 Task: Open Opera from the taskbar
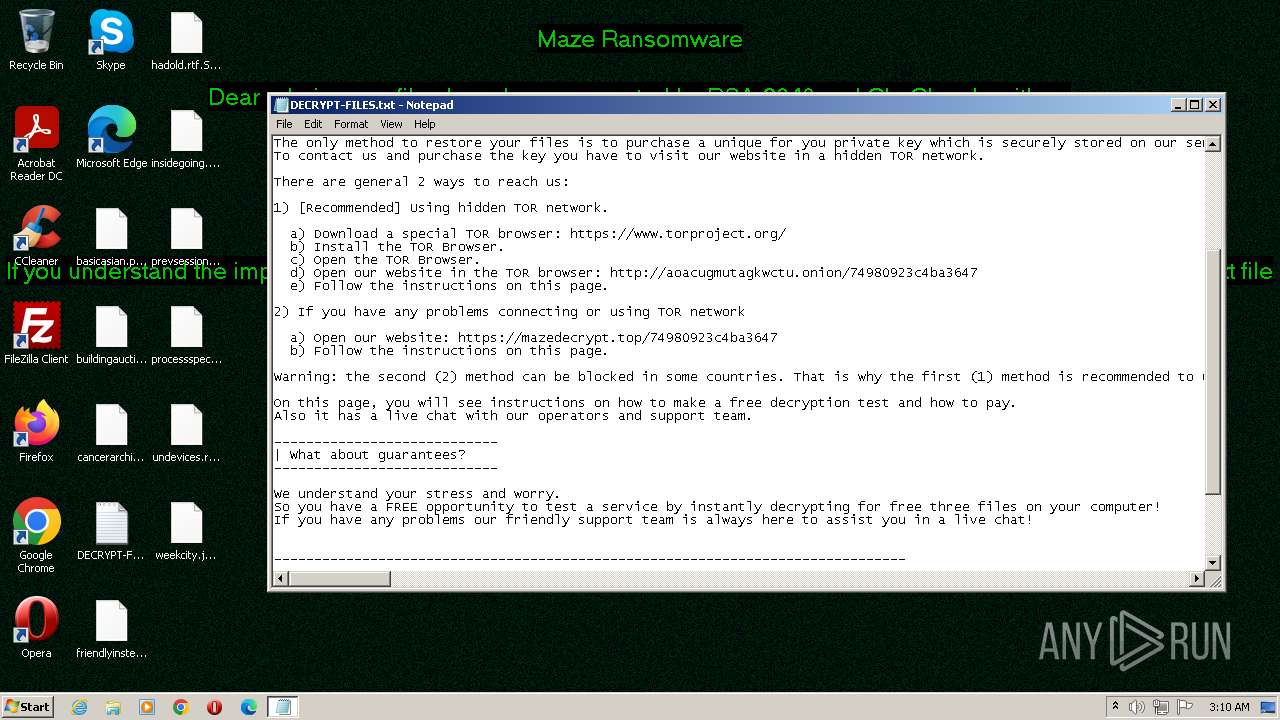pyautogui.click(x=215, y=707)
